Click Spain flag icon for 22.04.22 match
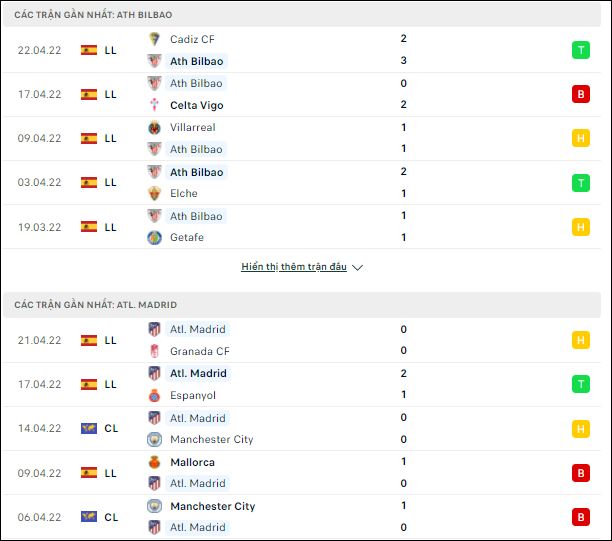 coord(89,50)
